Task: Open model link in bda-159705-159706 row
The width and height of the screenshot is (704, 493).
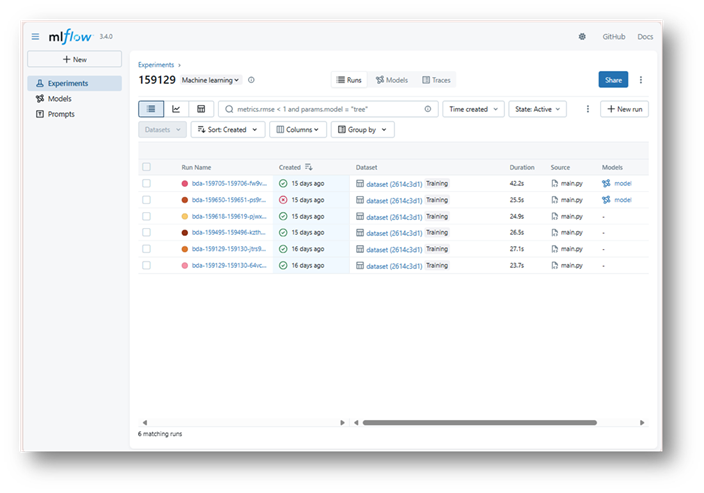Action: (623, 183)
